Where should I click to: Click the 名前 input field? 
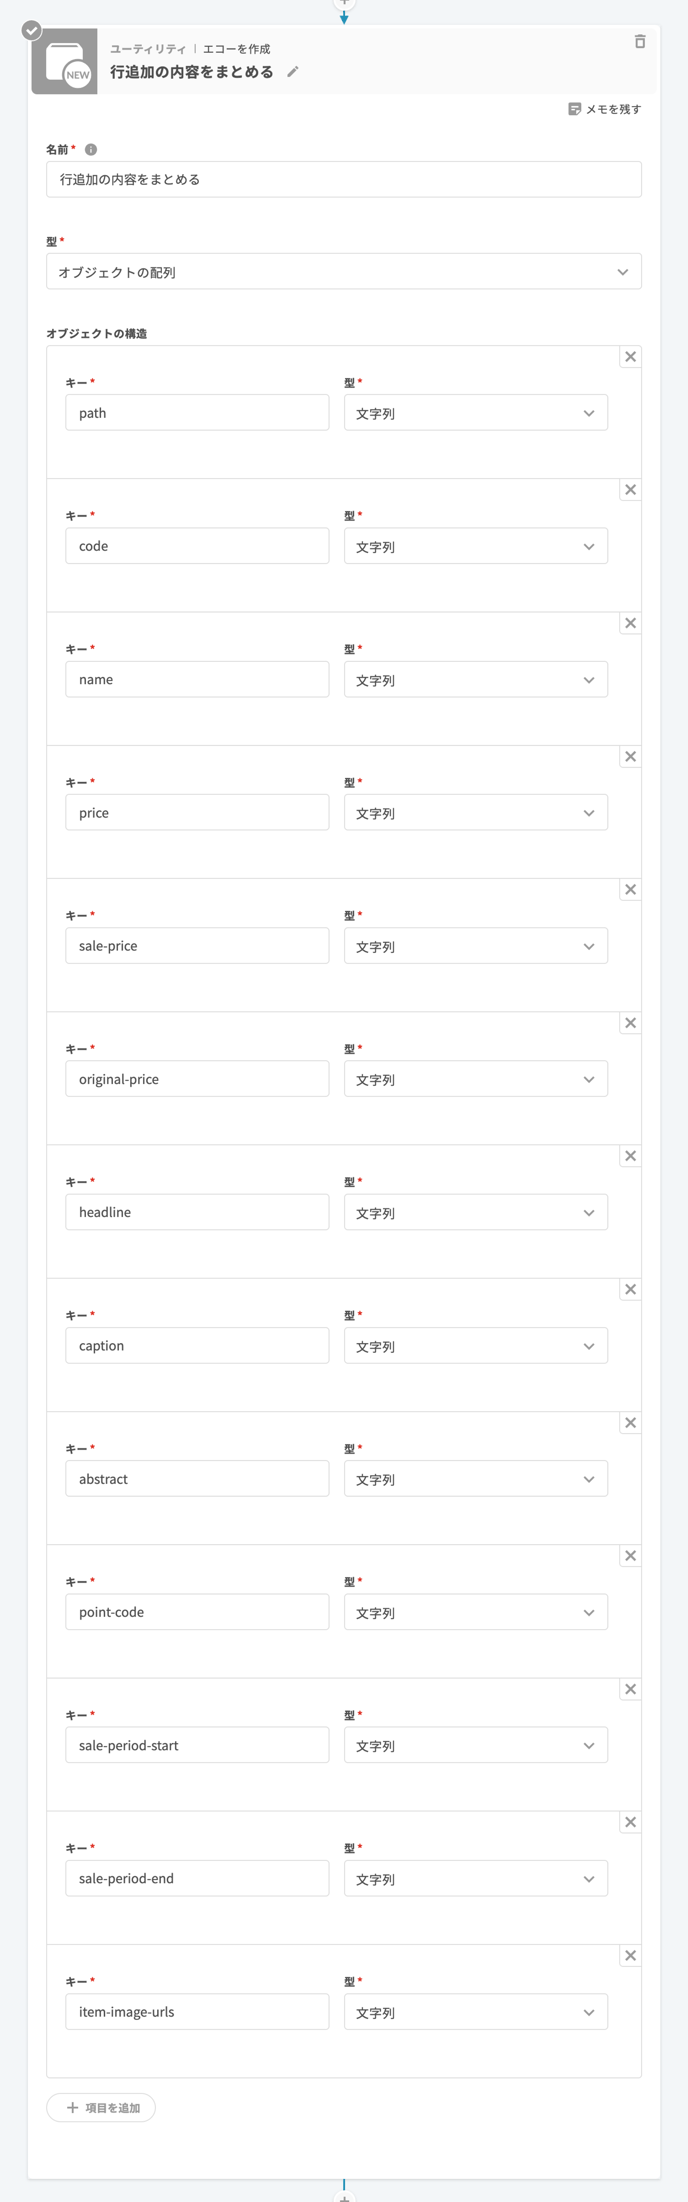(344, 180)
